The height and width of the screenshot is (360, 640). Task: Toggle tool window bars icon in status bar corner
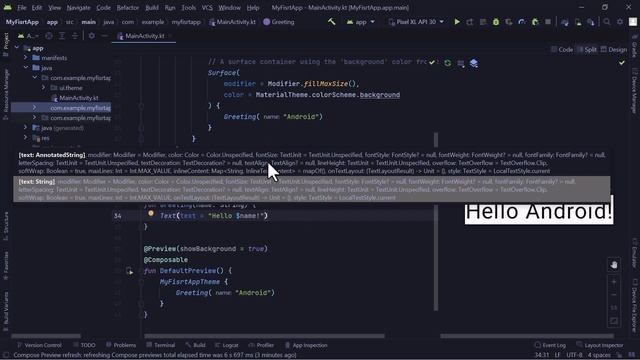click(x=6, y=355)
